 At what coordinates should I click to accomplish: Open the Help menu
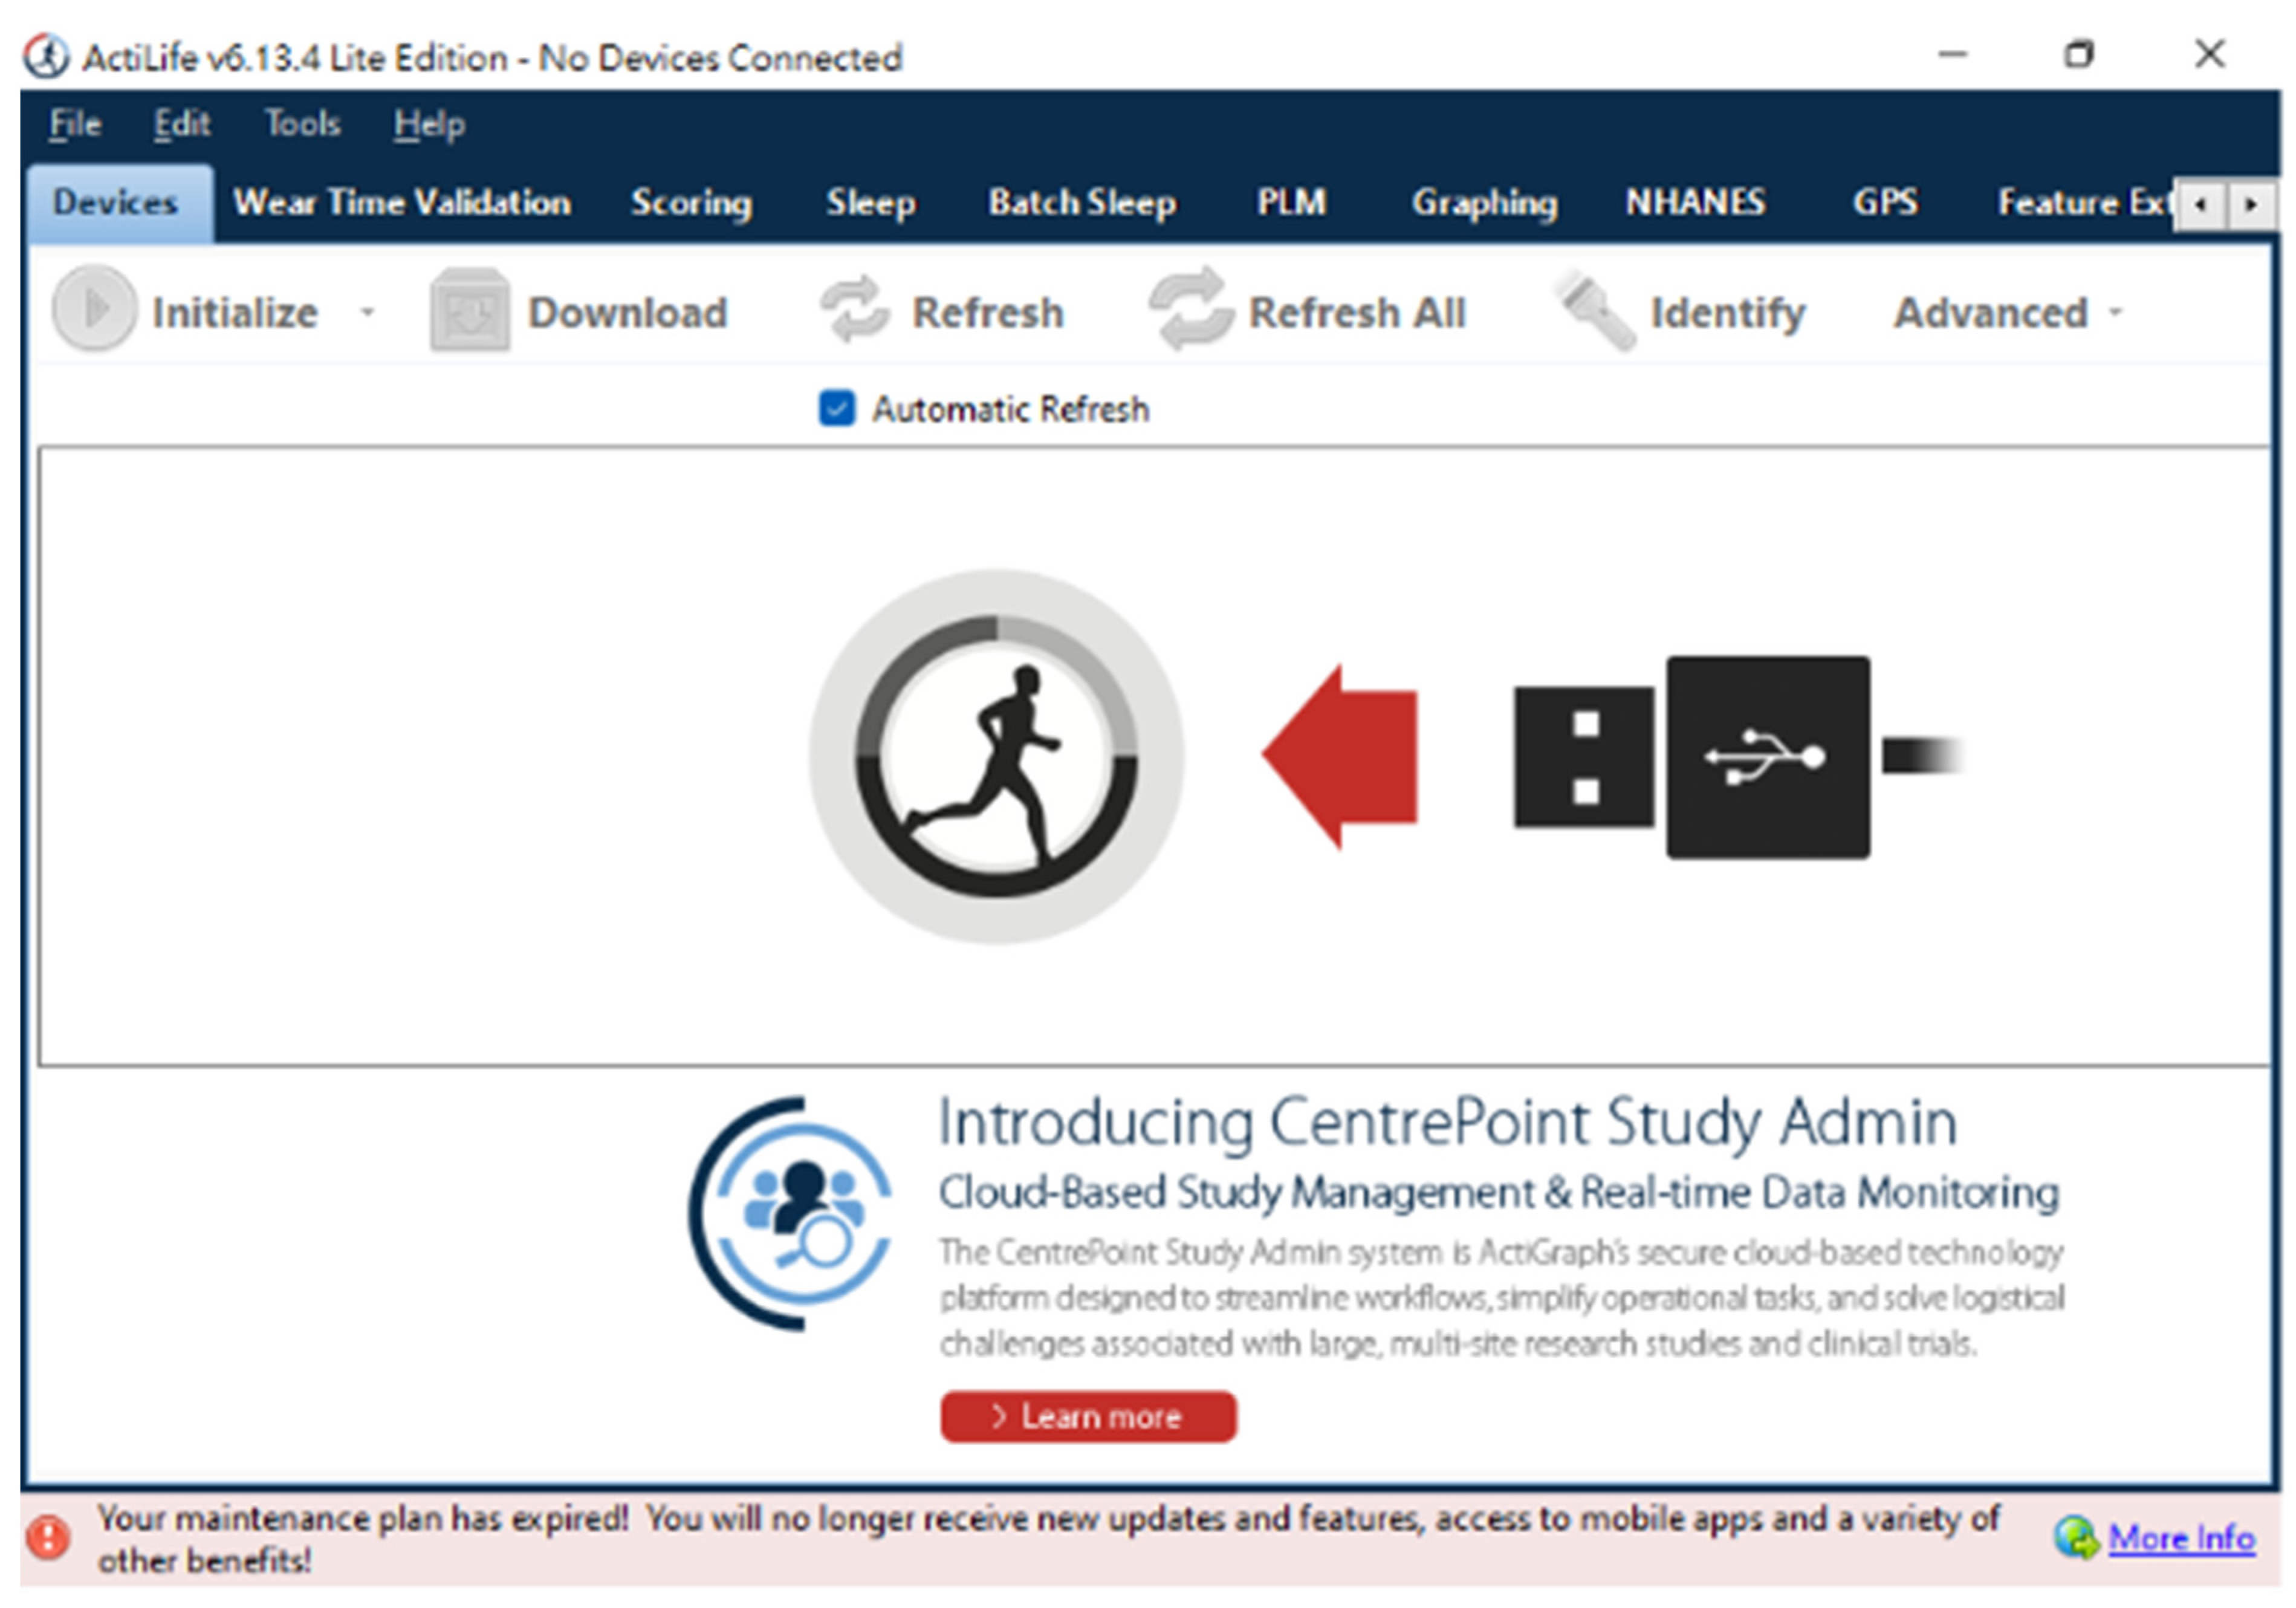[428, 124]
